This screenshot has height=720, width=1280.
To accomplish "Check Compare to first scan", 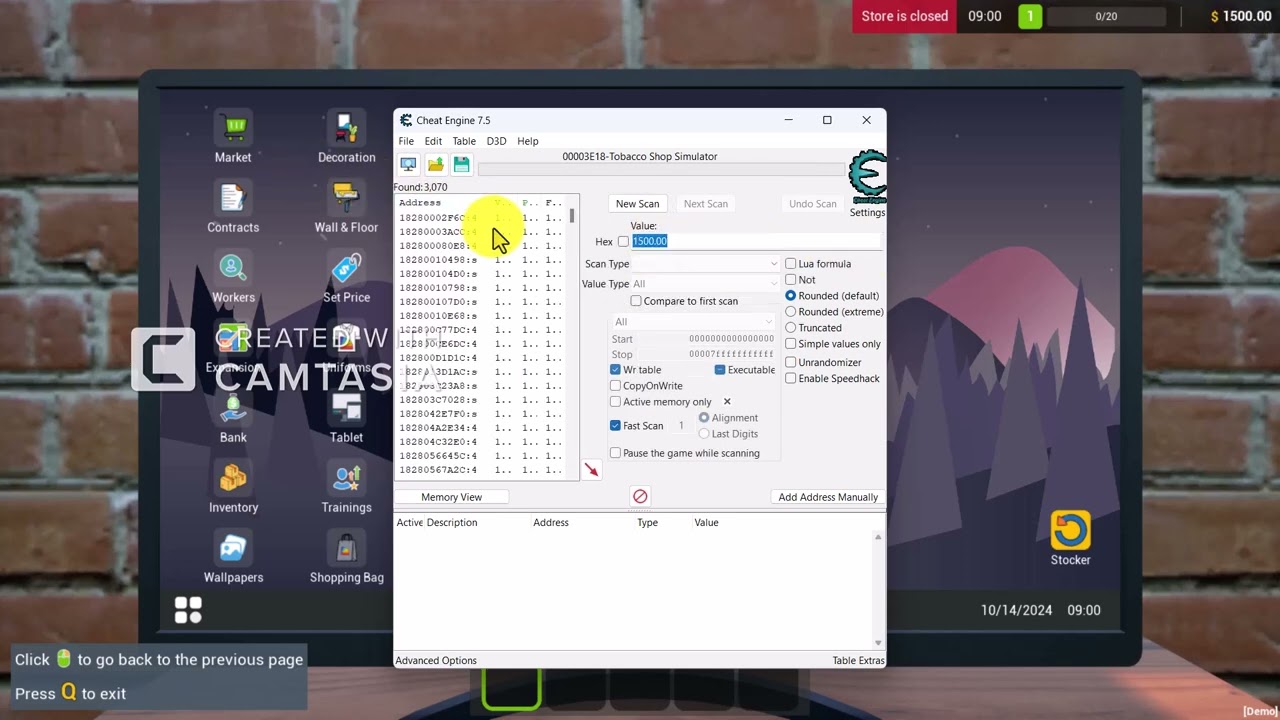I will coord(635,301).
